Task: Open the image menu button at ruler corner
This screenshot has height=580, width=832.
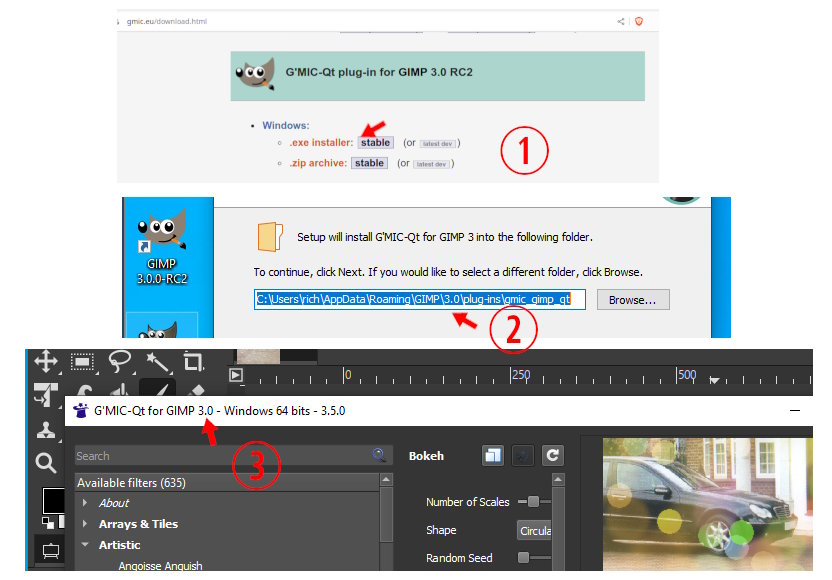Action: (x=236, y=375)
